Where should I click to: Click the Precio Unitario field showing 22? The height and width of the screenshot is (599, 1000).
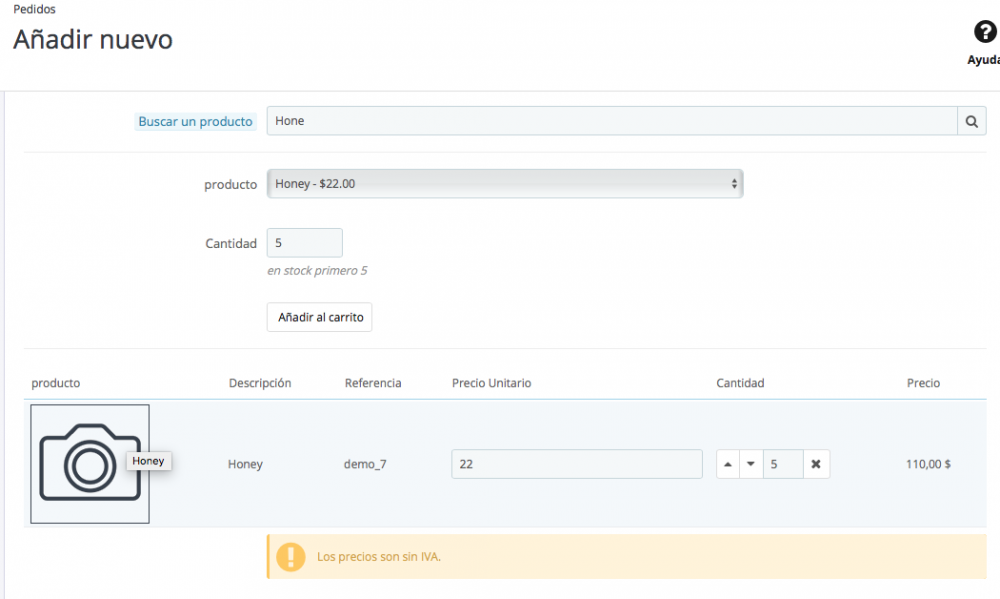point(576,464)
